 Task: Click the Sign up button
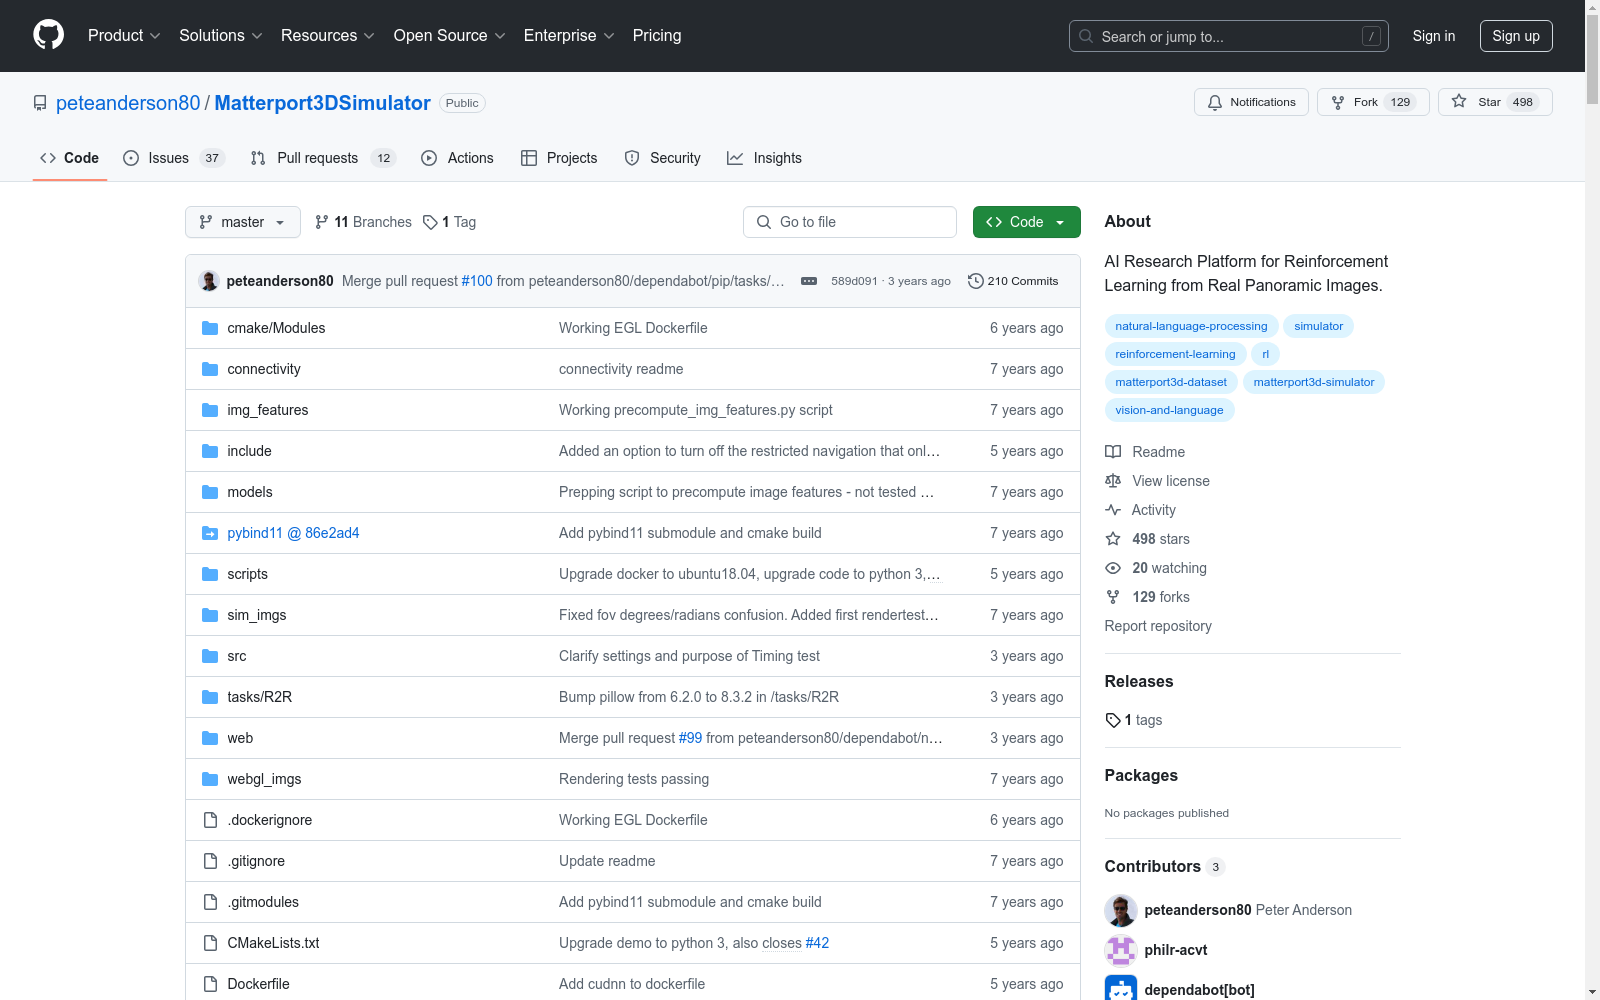pos(1516,36)
